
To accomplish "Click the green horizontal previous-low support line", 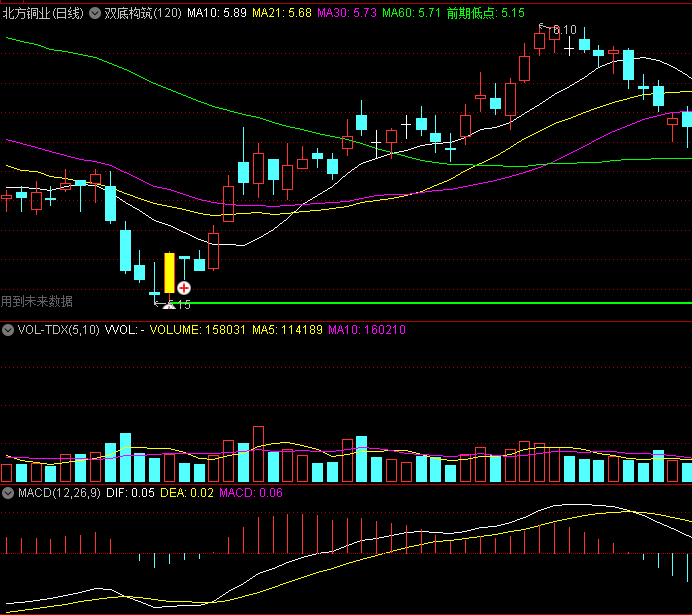I will coord(432,303).
